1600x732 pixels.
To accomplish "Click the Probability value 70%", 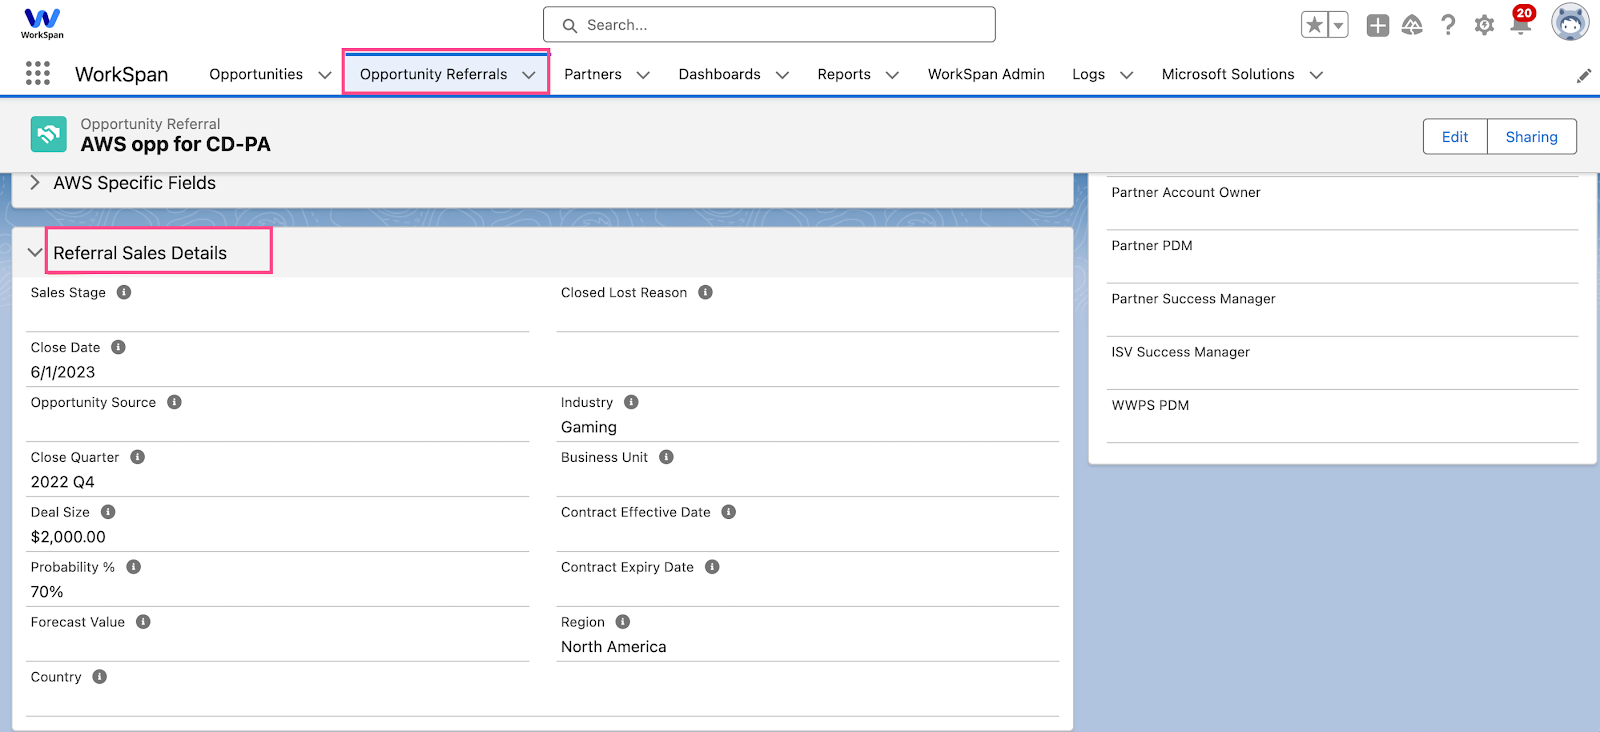I will tap(47, 592).
